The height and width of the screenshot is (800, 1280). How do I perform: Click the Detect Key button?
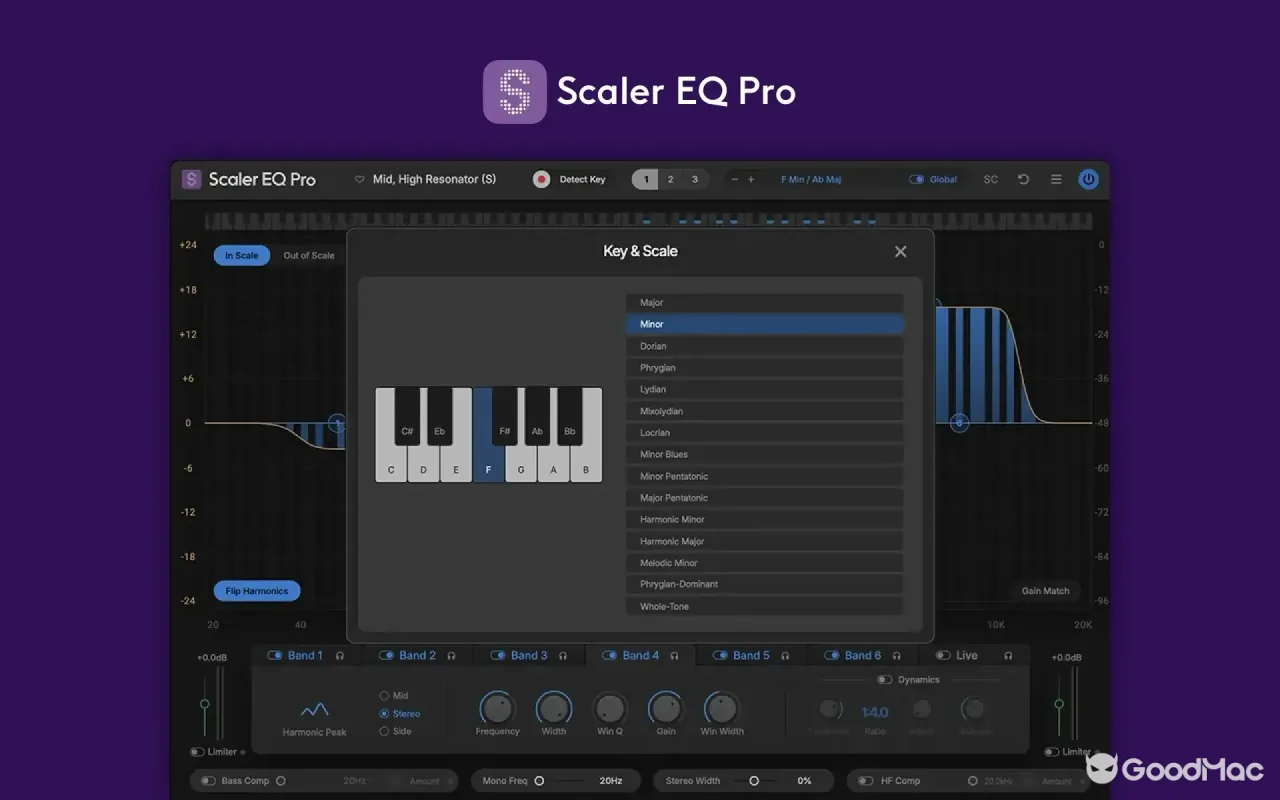coord(582,180)
